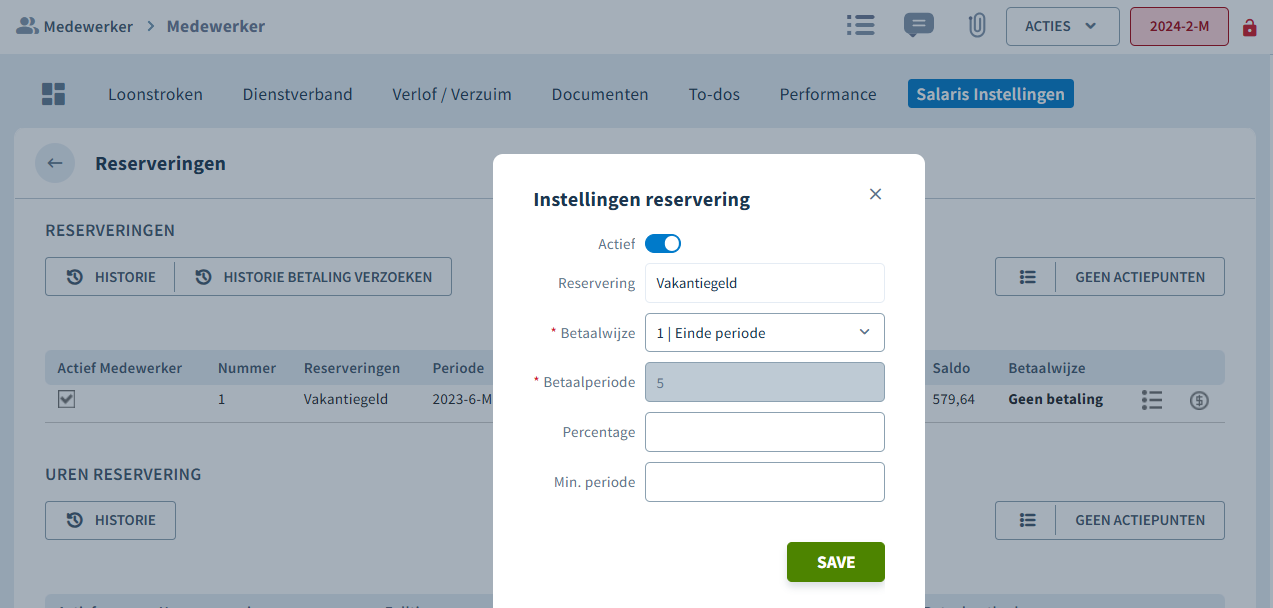1273x608 pixels.
Task: Open the chat messages icon
Action: [x=918, y=25]
